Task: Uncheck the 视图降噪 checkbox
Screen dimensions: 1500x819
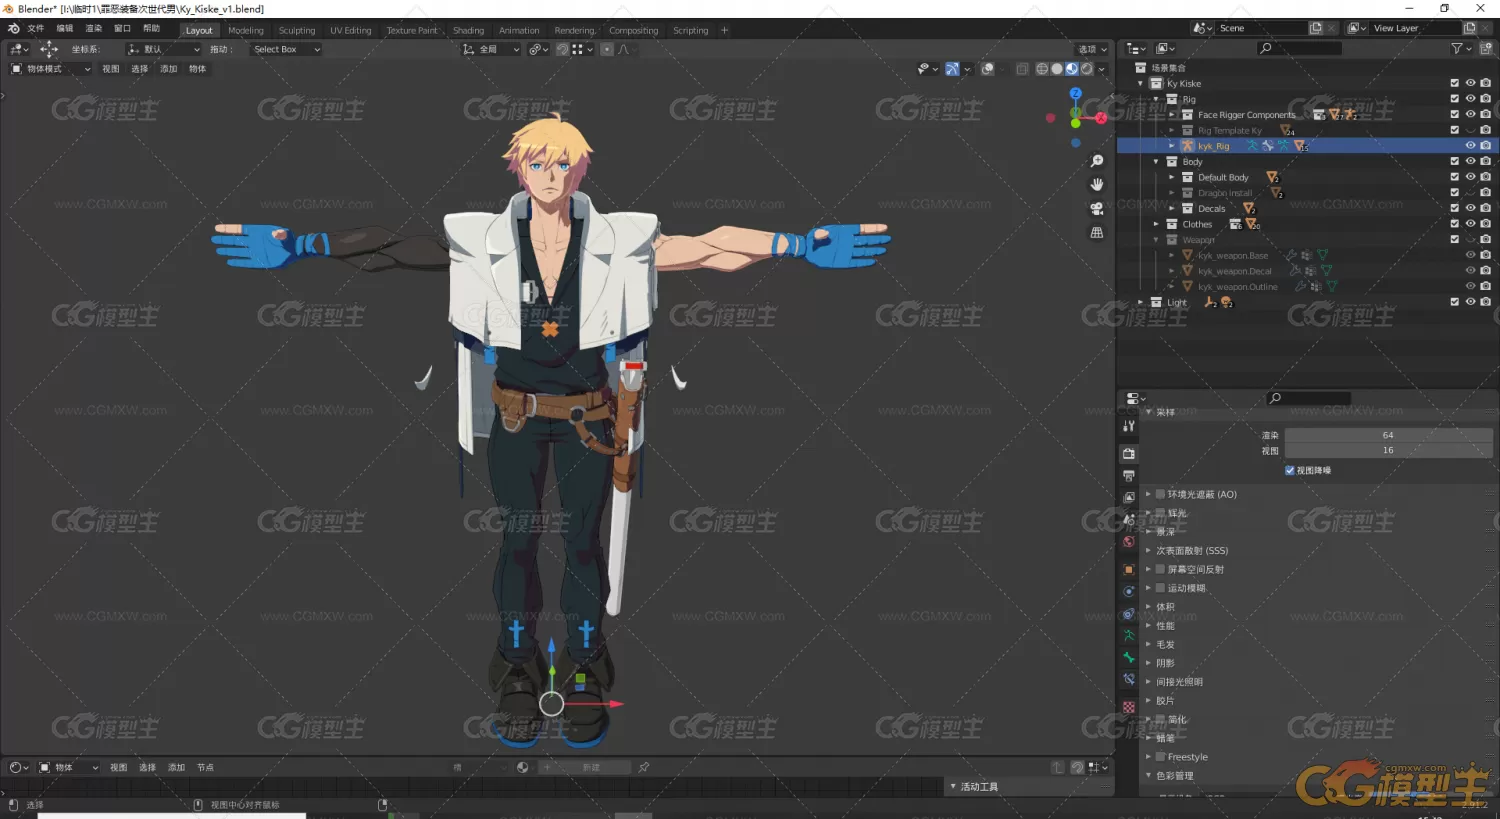Action: coord(1290,470)
